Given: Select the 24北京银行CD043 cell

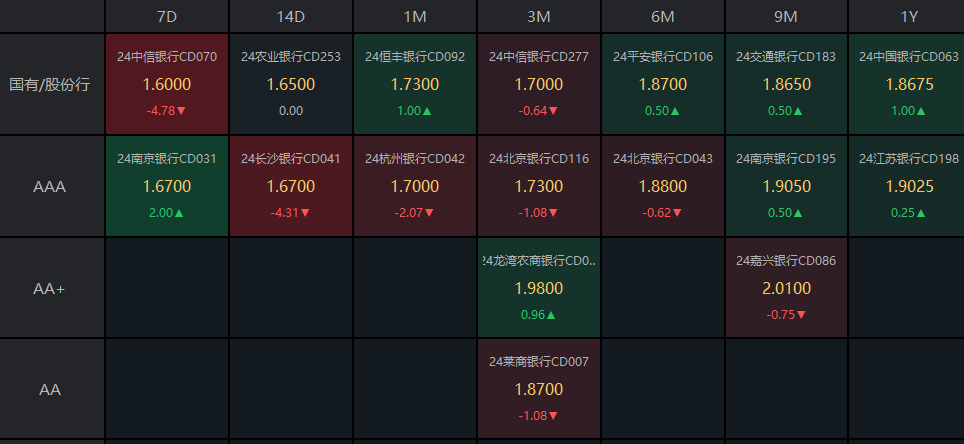Looking at the screenshot, I should pyautogui.click(x=663, y=186).
